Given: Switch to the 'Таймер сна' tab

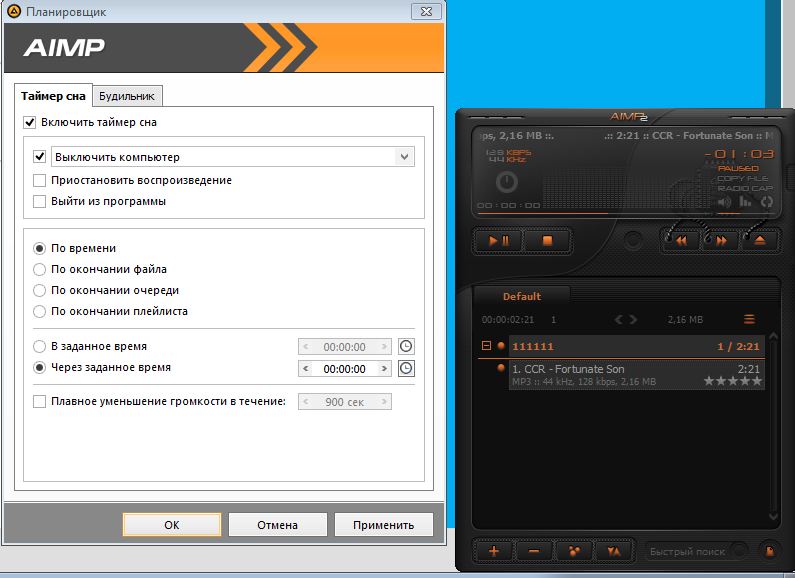Looking at the screenshot, I should [x=53, y=96].
